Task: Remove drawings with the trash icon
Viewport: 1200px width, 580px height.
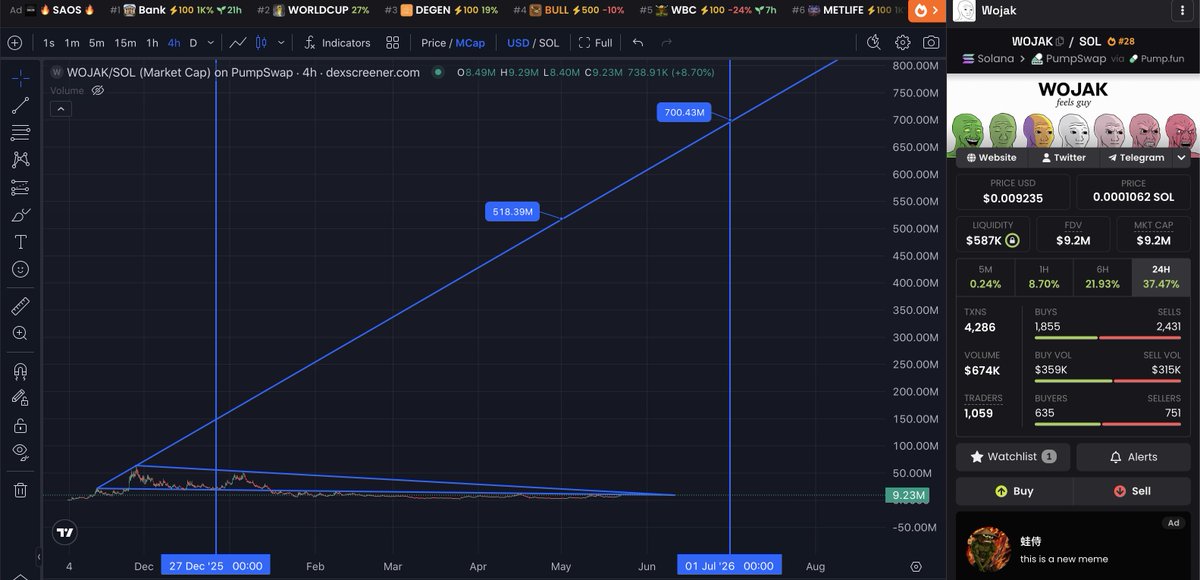Action: (x=20, y=489)
